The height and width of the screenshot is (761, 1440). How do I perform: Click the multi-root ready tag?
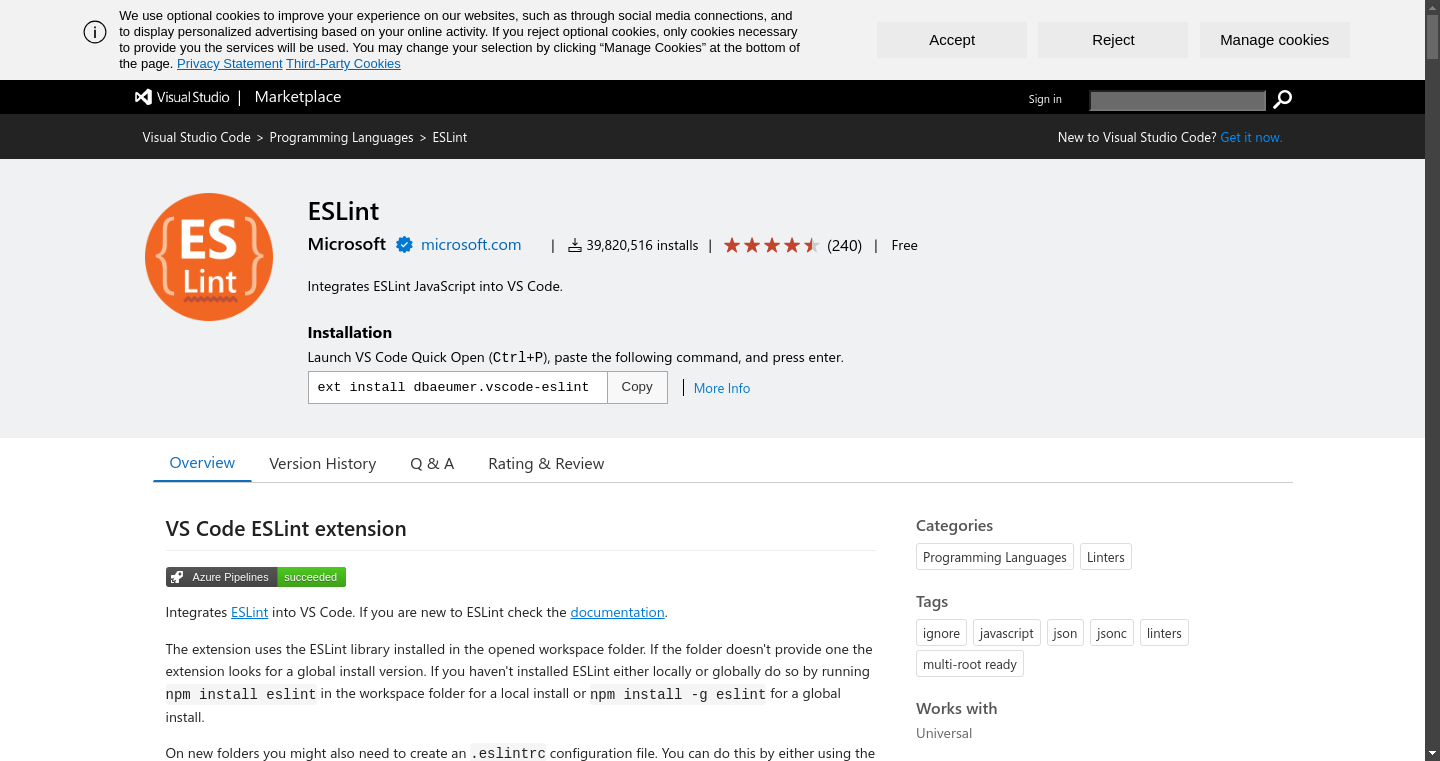pyautogui.click(x=970, y=664)
